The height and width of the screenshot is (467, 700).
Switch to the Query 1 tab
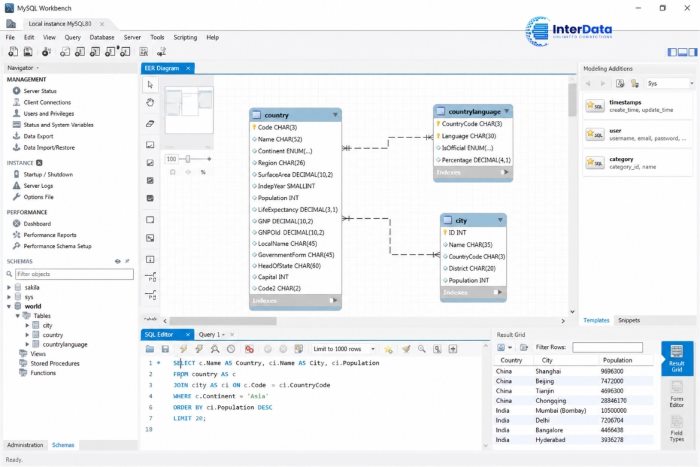(212, 334)
